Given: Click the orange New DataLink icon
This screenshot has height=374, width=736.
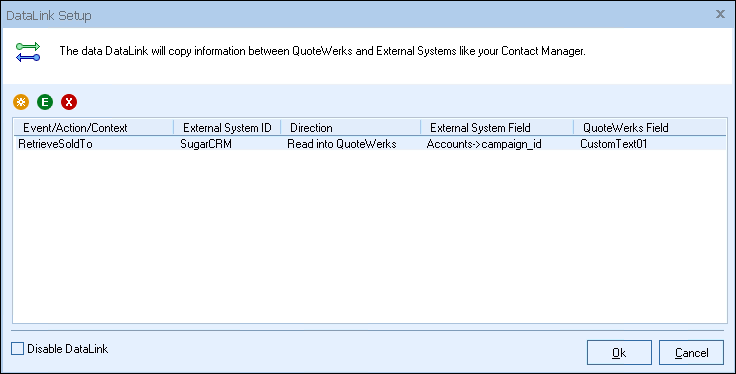Looking at the screenshot, I should pos(21,102).
